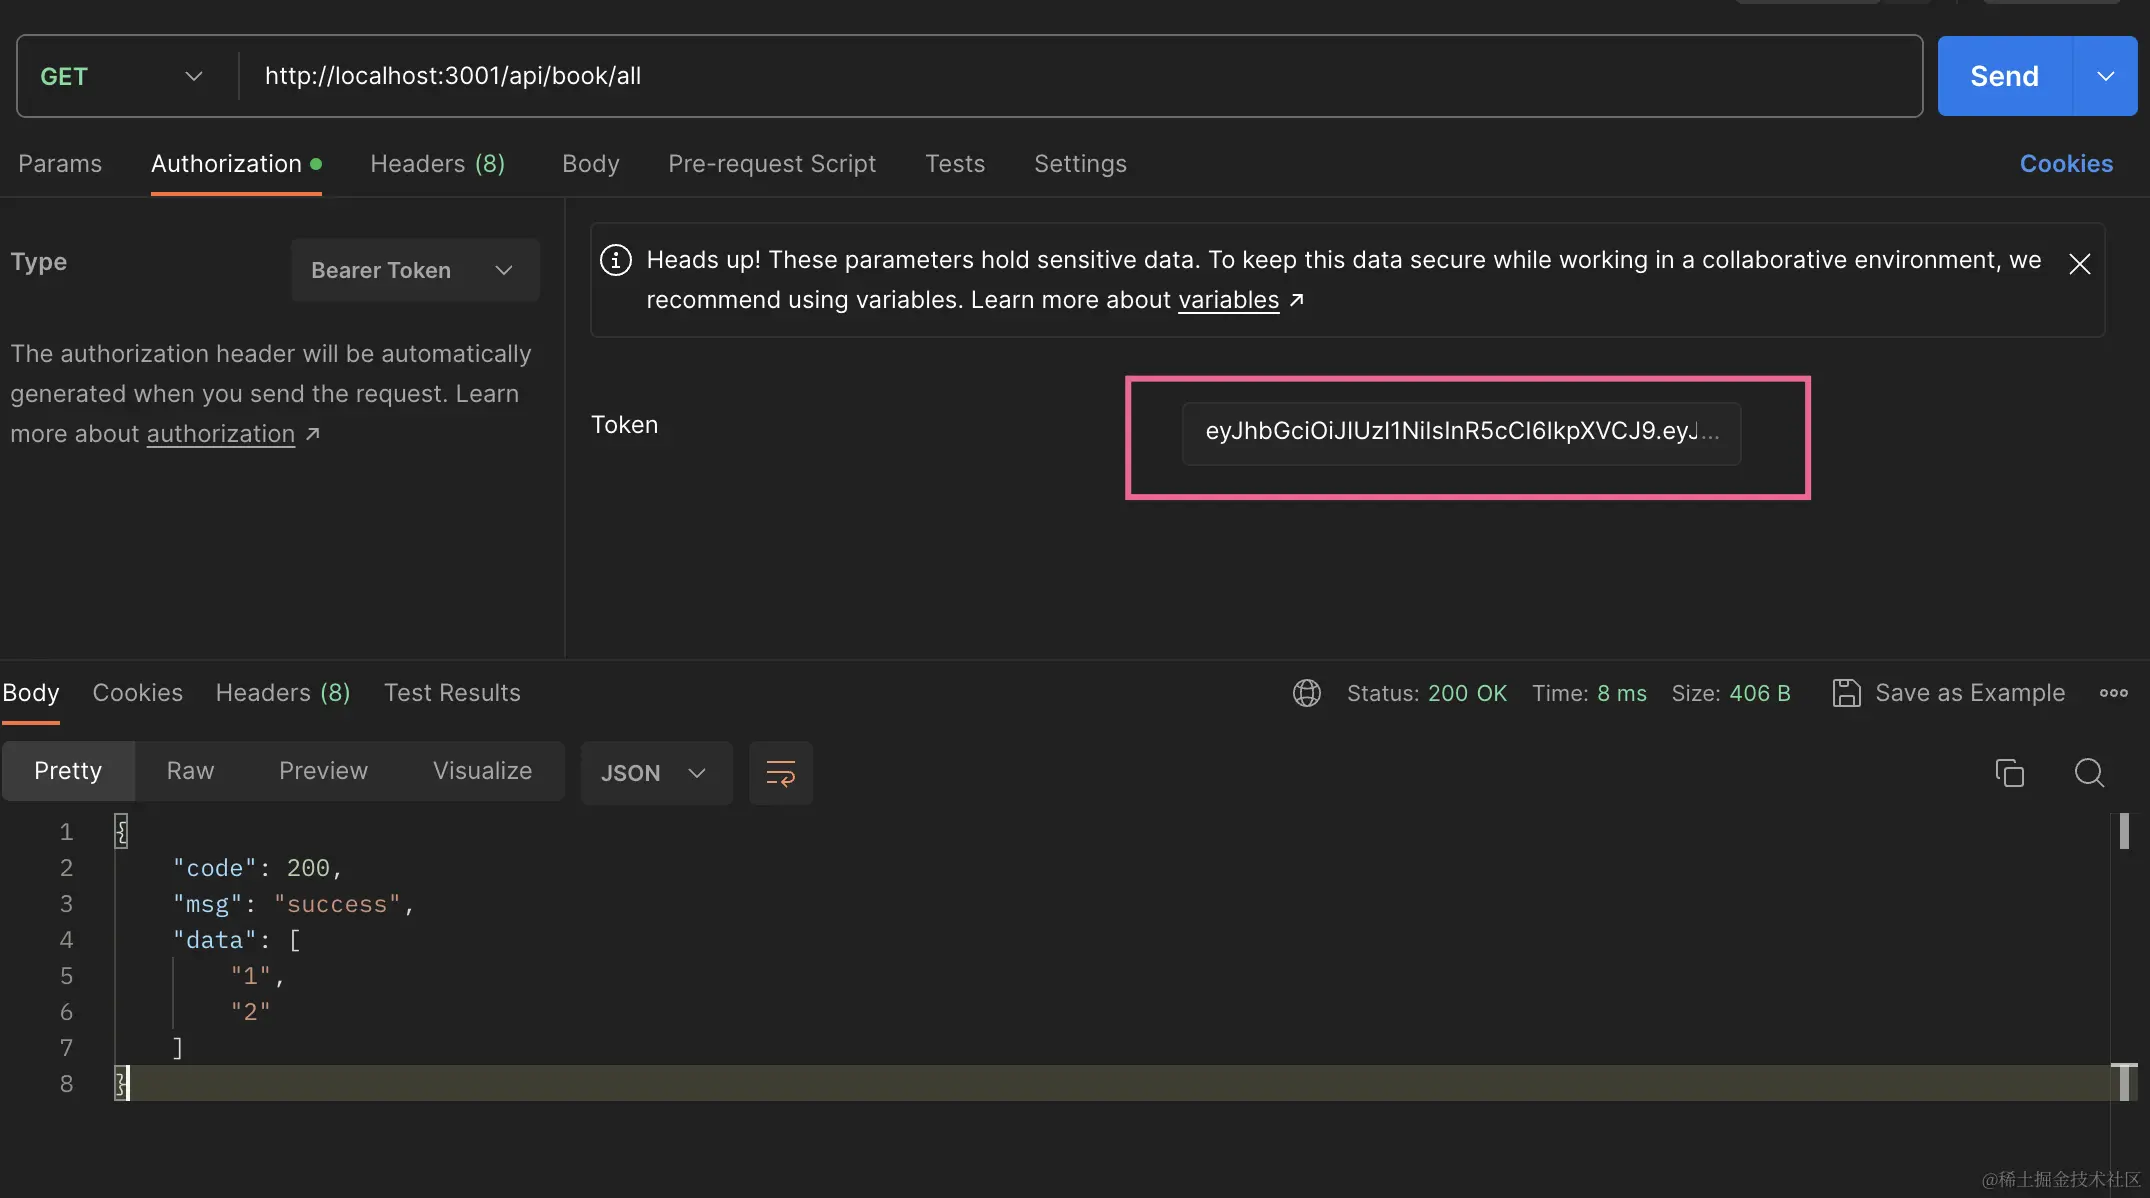This screenshot has height=1198, width=2150.
Task: Open the GET method dropdown
Action: pyautogui.click(x=120, y=77)
